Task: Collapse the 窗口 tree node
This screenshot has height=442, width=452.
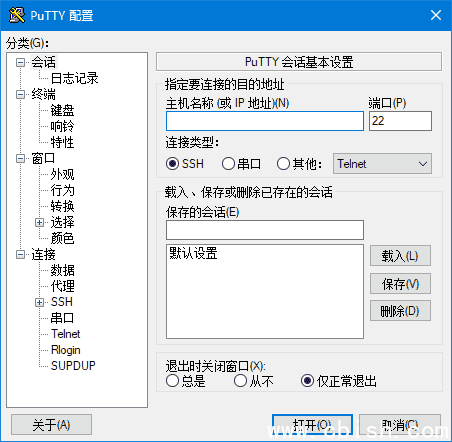Action: [21, 158]
